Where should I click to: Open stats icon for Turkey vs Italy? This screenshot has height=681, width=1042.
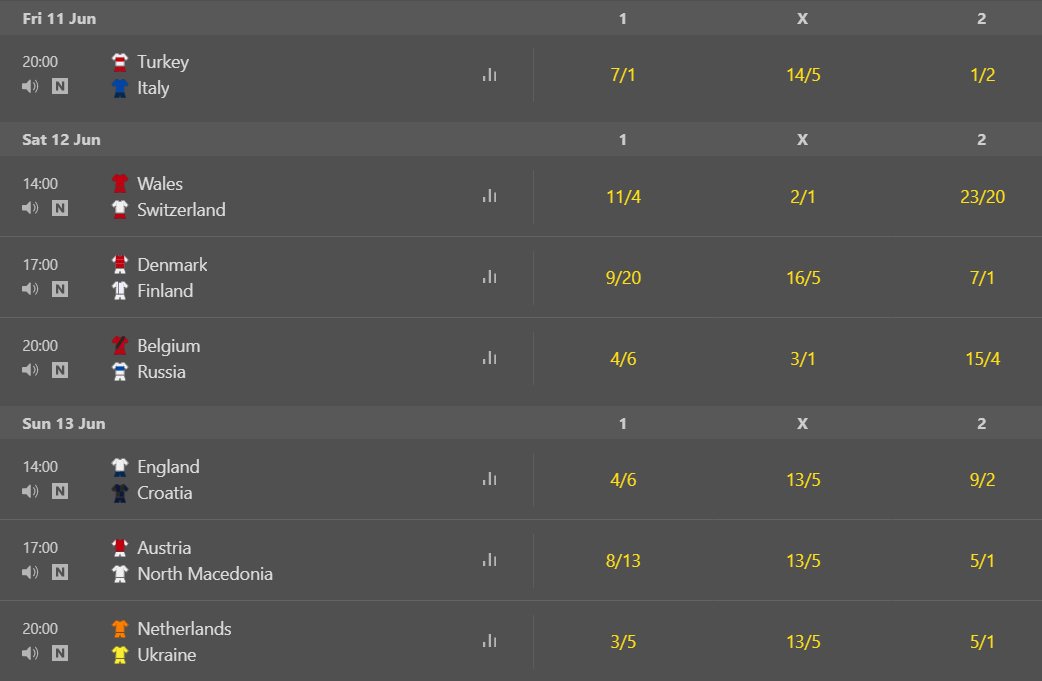point(489,75)
